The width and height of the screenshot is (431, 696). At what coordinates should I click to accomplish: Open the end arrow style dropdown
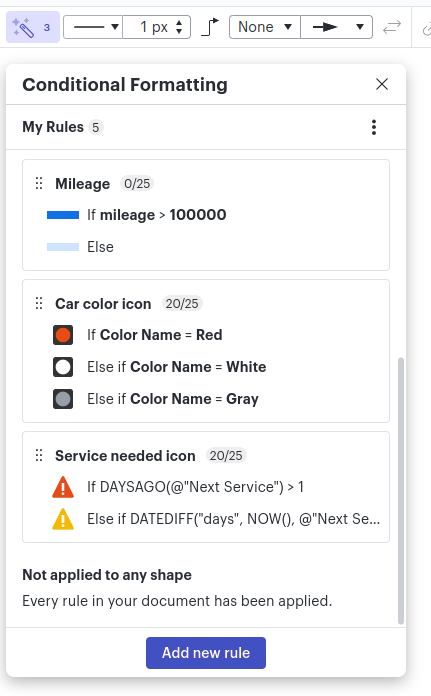click(336, 27)
